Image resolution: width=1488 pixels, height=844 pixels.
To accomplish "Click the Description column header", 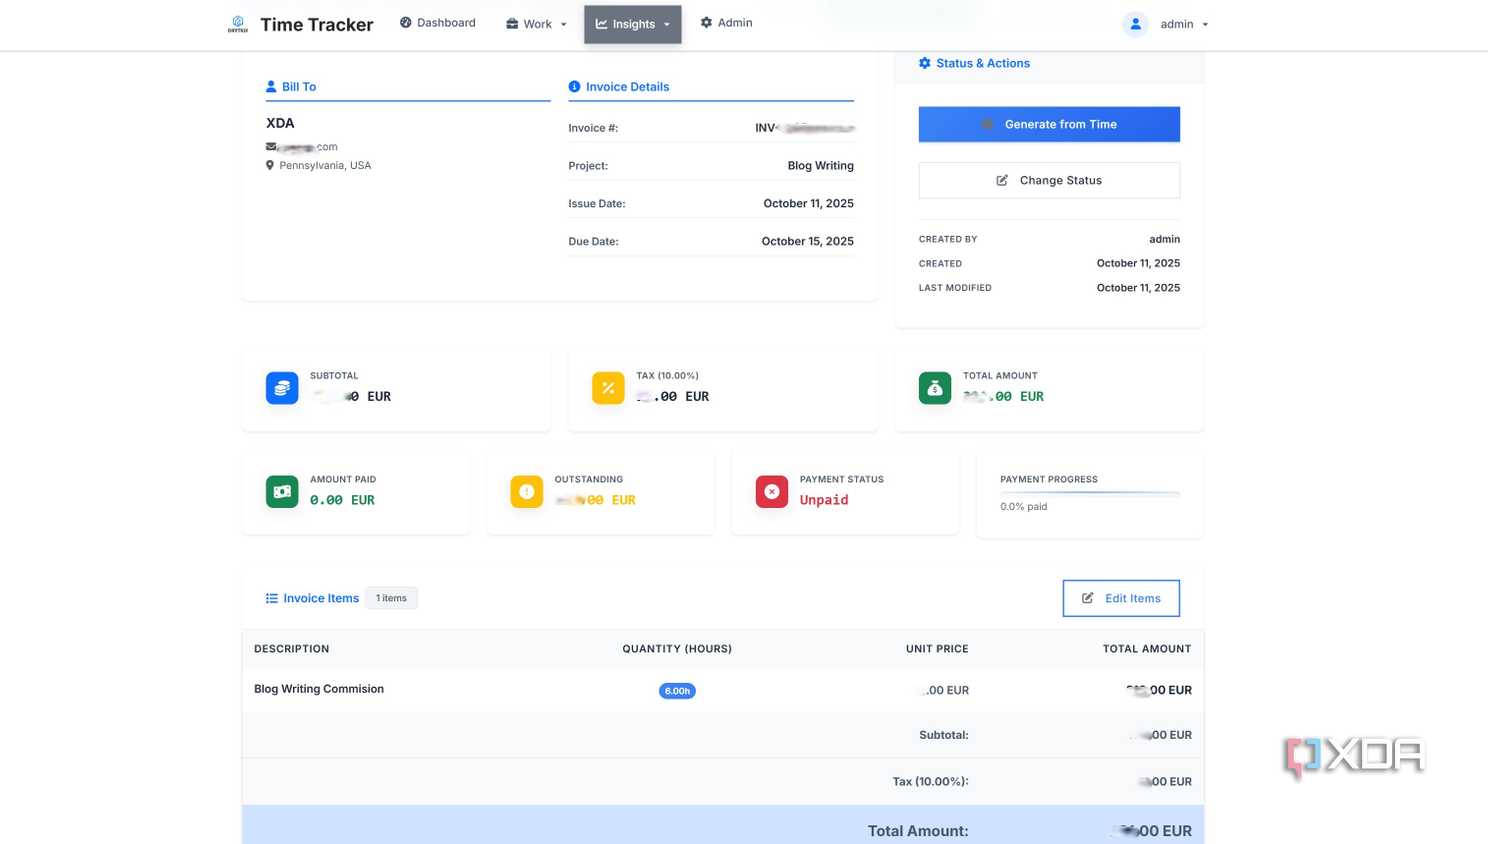I will [x=291, y=649].
